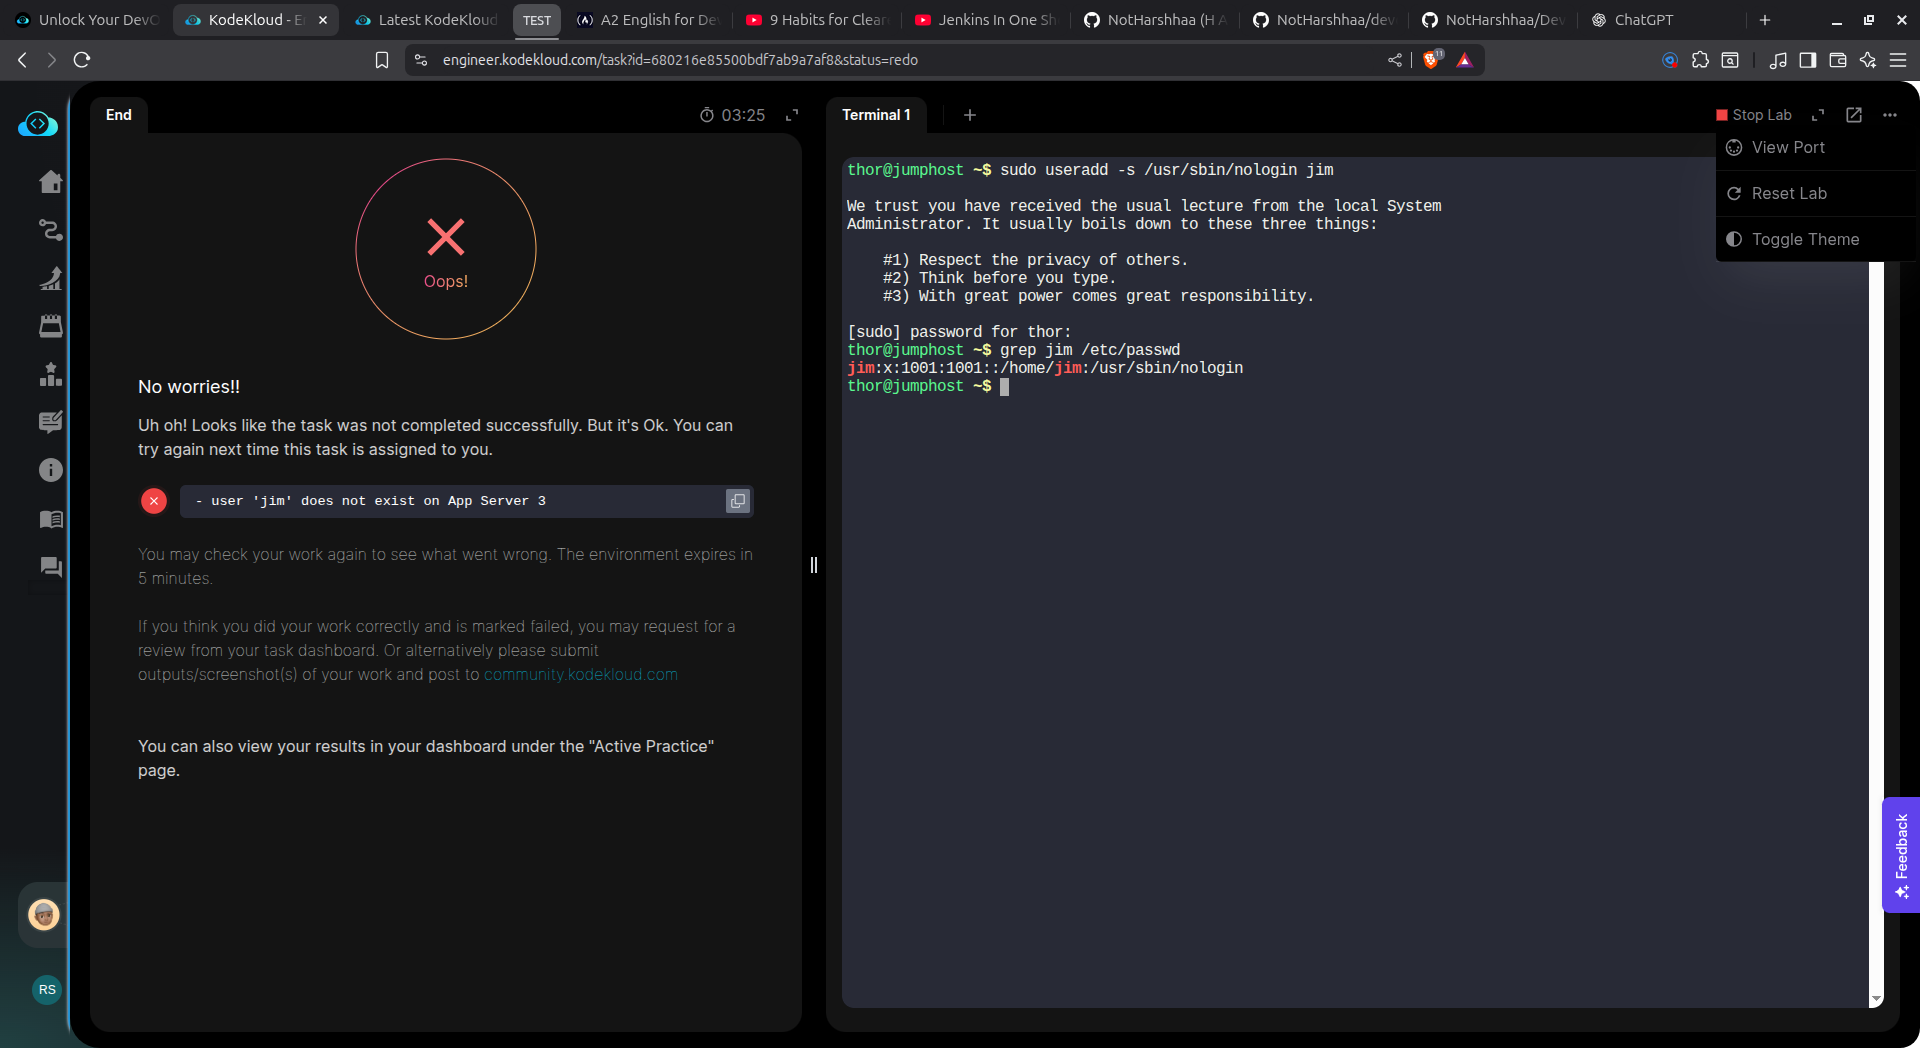Collapse the three-dots lab options menu
The width and height of the screenshot is (1920, 1048).
pos(1889,115)
